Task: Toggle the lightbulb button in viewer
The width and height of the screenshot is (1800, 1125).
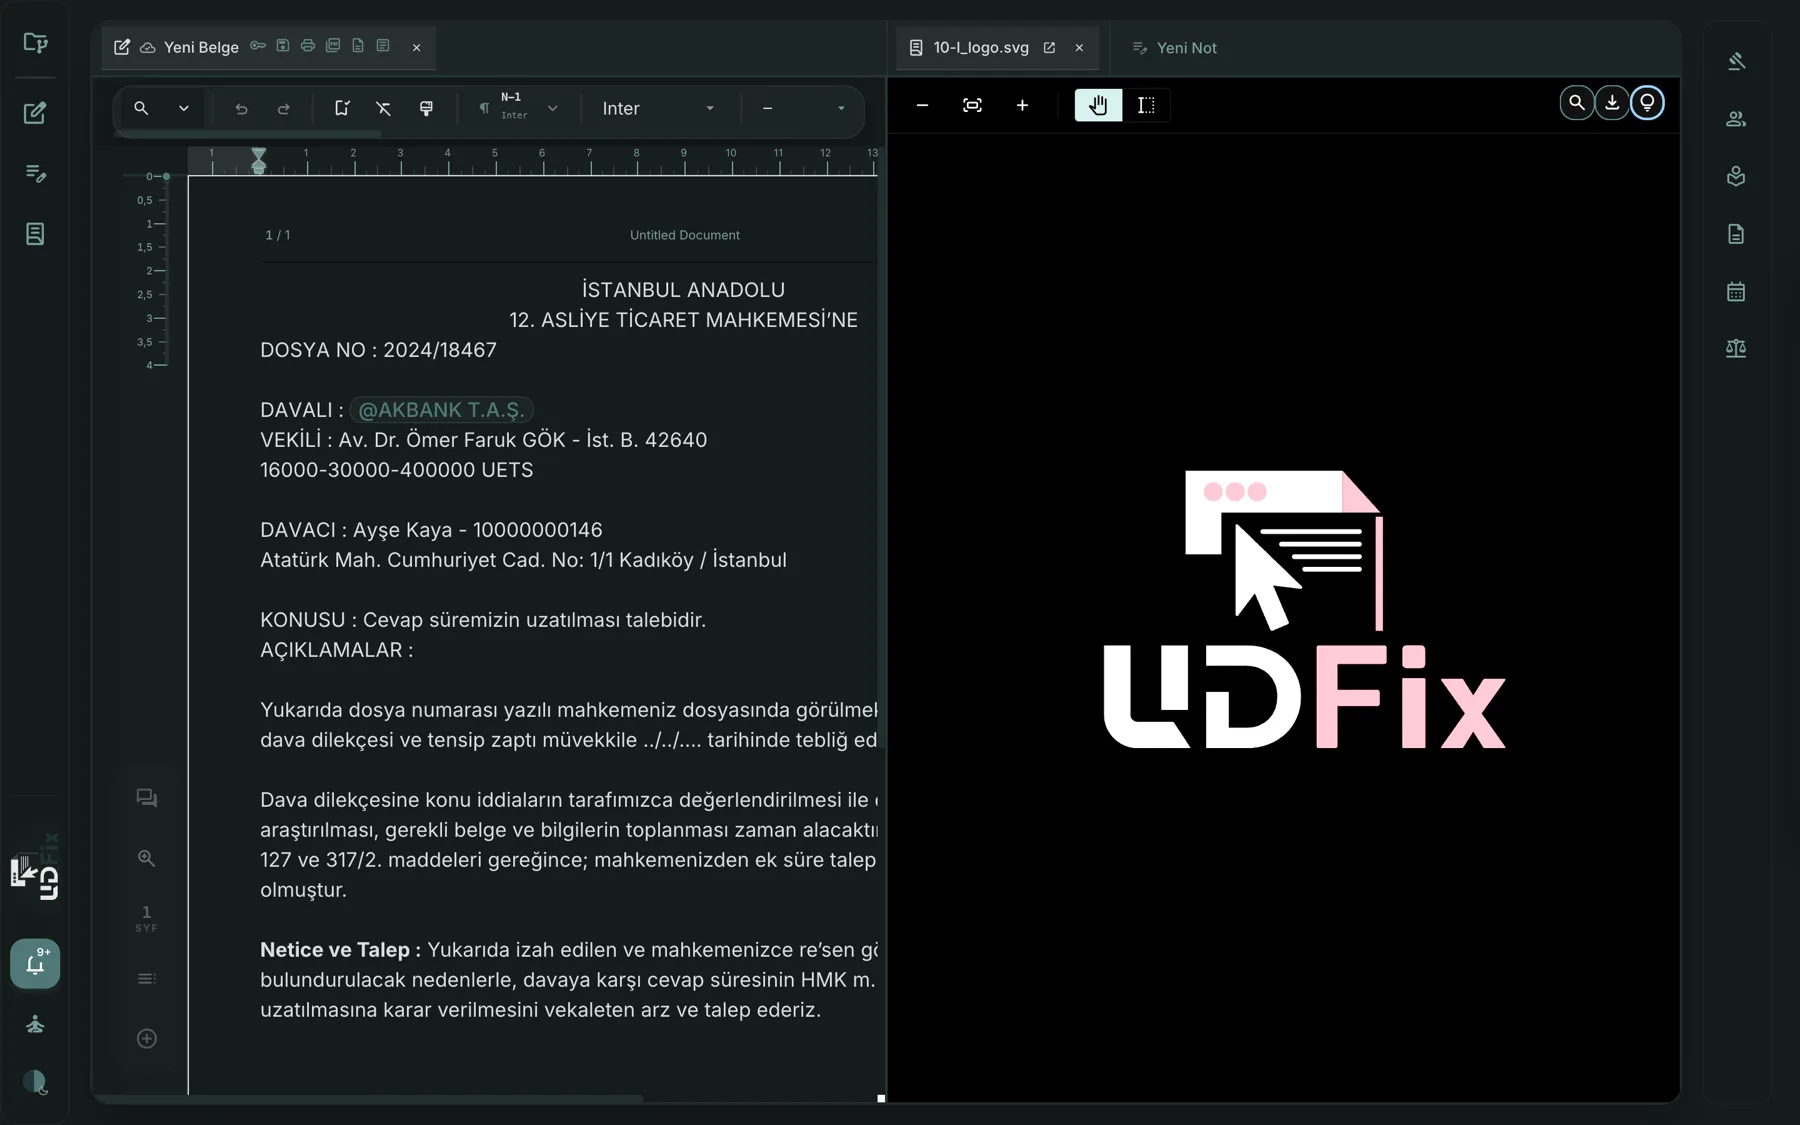Action: tap(1647, 103)
